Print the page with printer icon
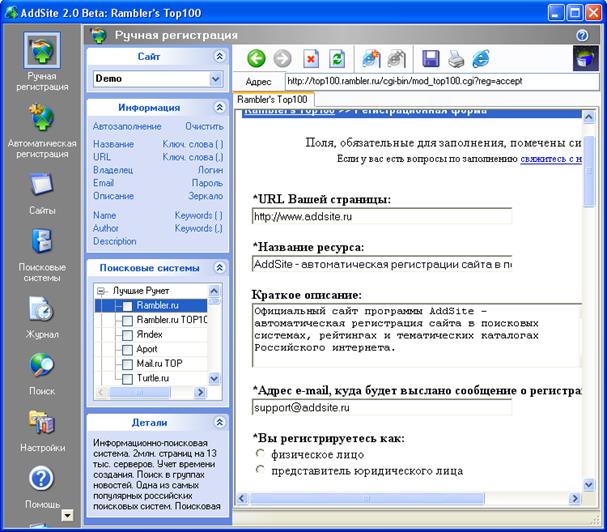607x532 pixels. [456, 59]
